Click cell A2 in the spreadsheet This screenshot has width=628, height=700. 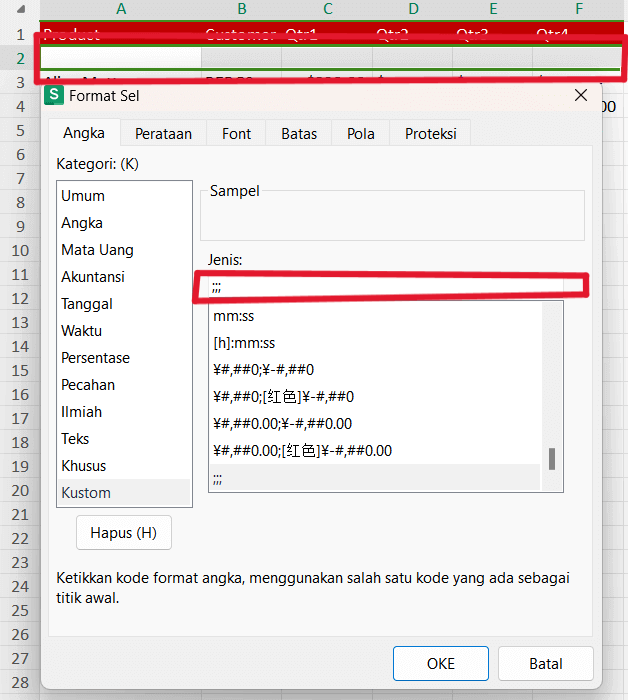pos(121,58)
